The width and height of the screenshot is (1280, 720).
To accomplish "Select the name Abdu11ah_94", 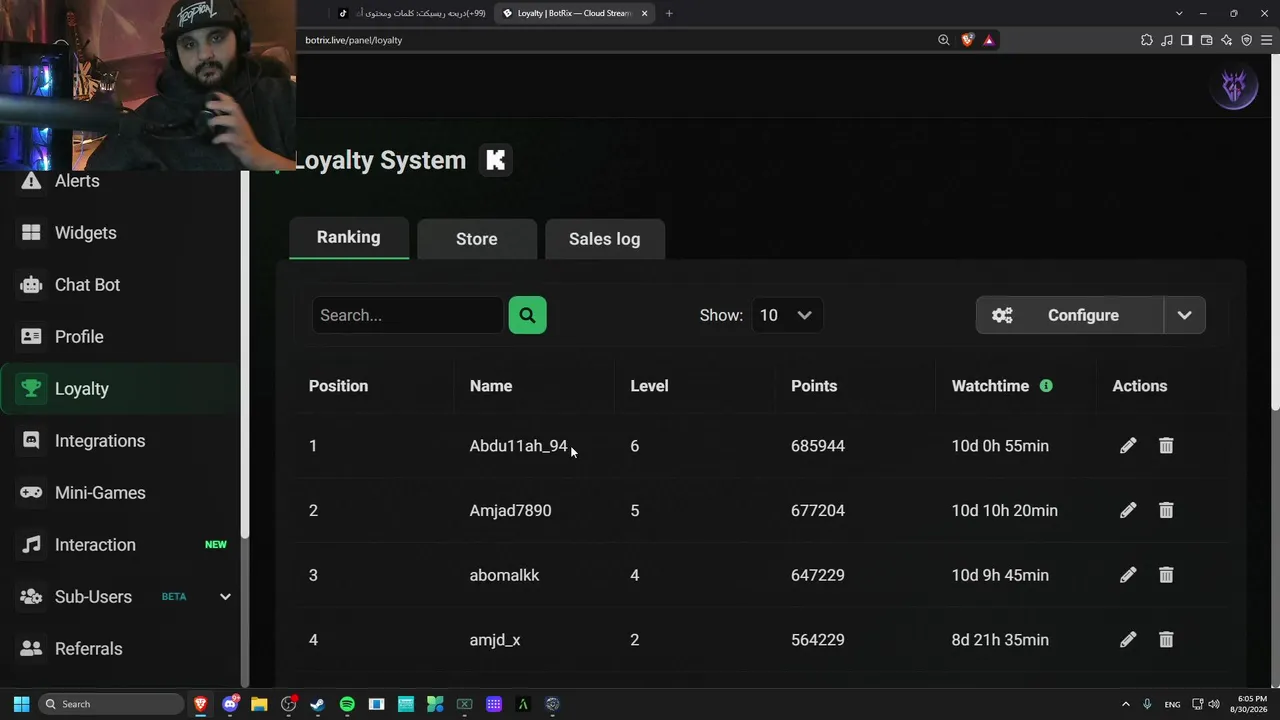I will [x=518, y=446].
